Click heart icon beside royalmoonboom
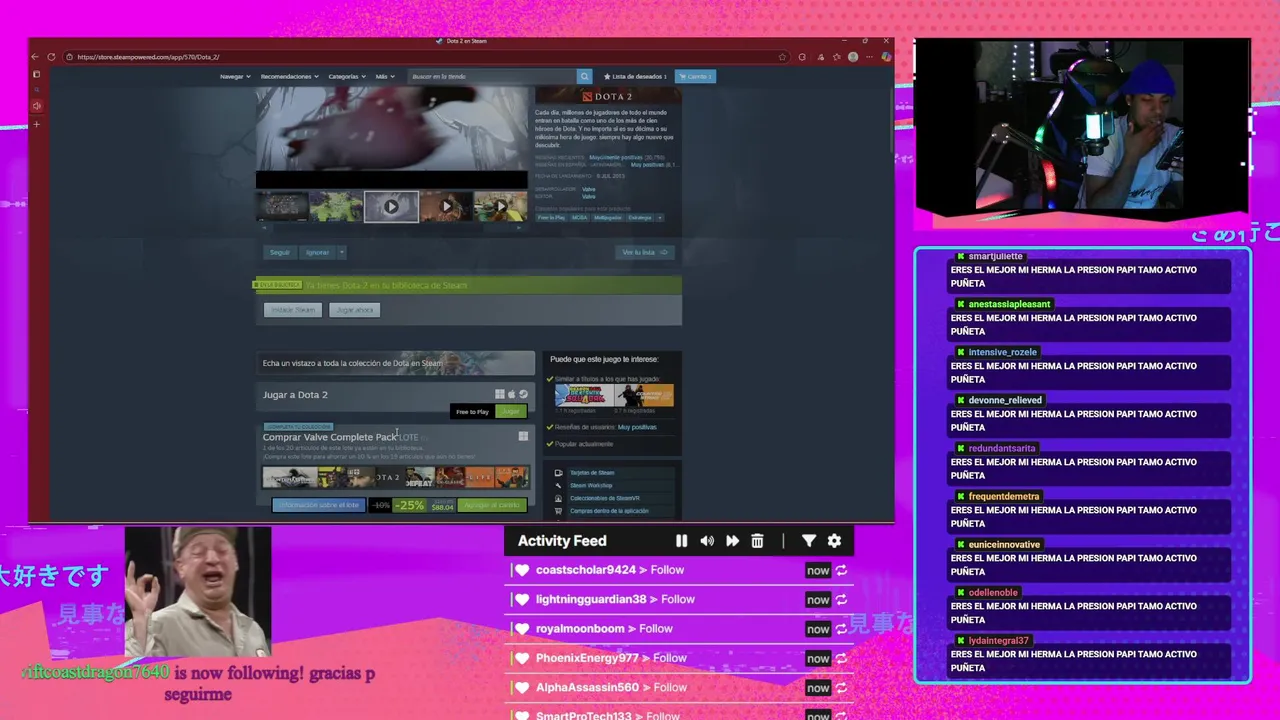The image size is (1280, 720). [521, 629]
